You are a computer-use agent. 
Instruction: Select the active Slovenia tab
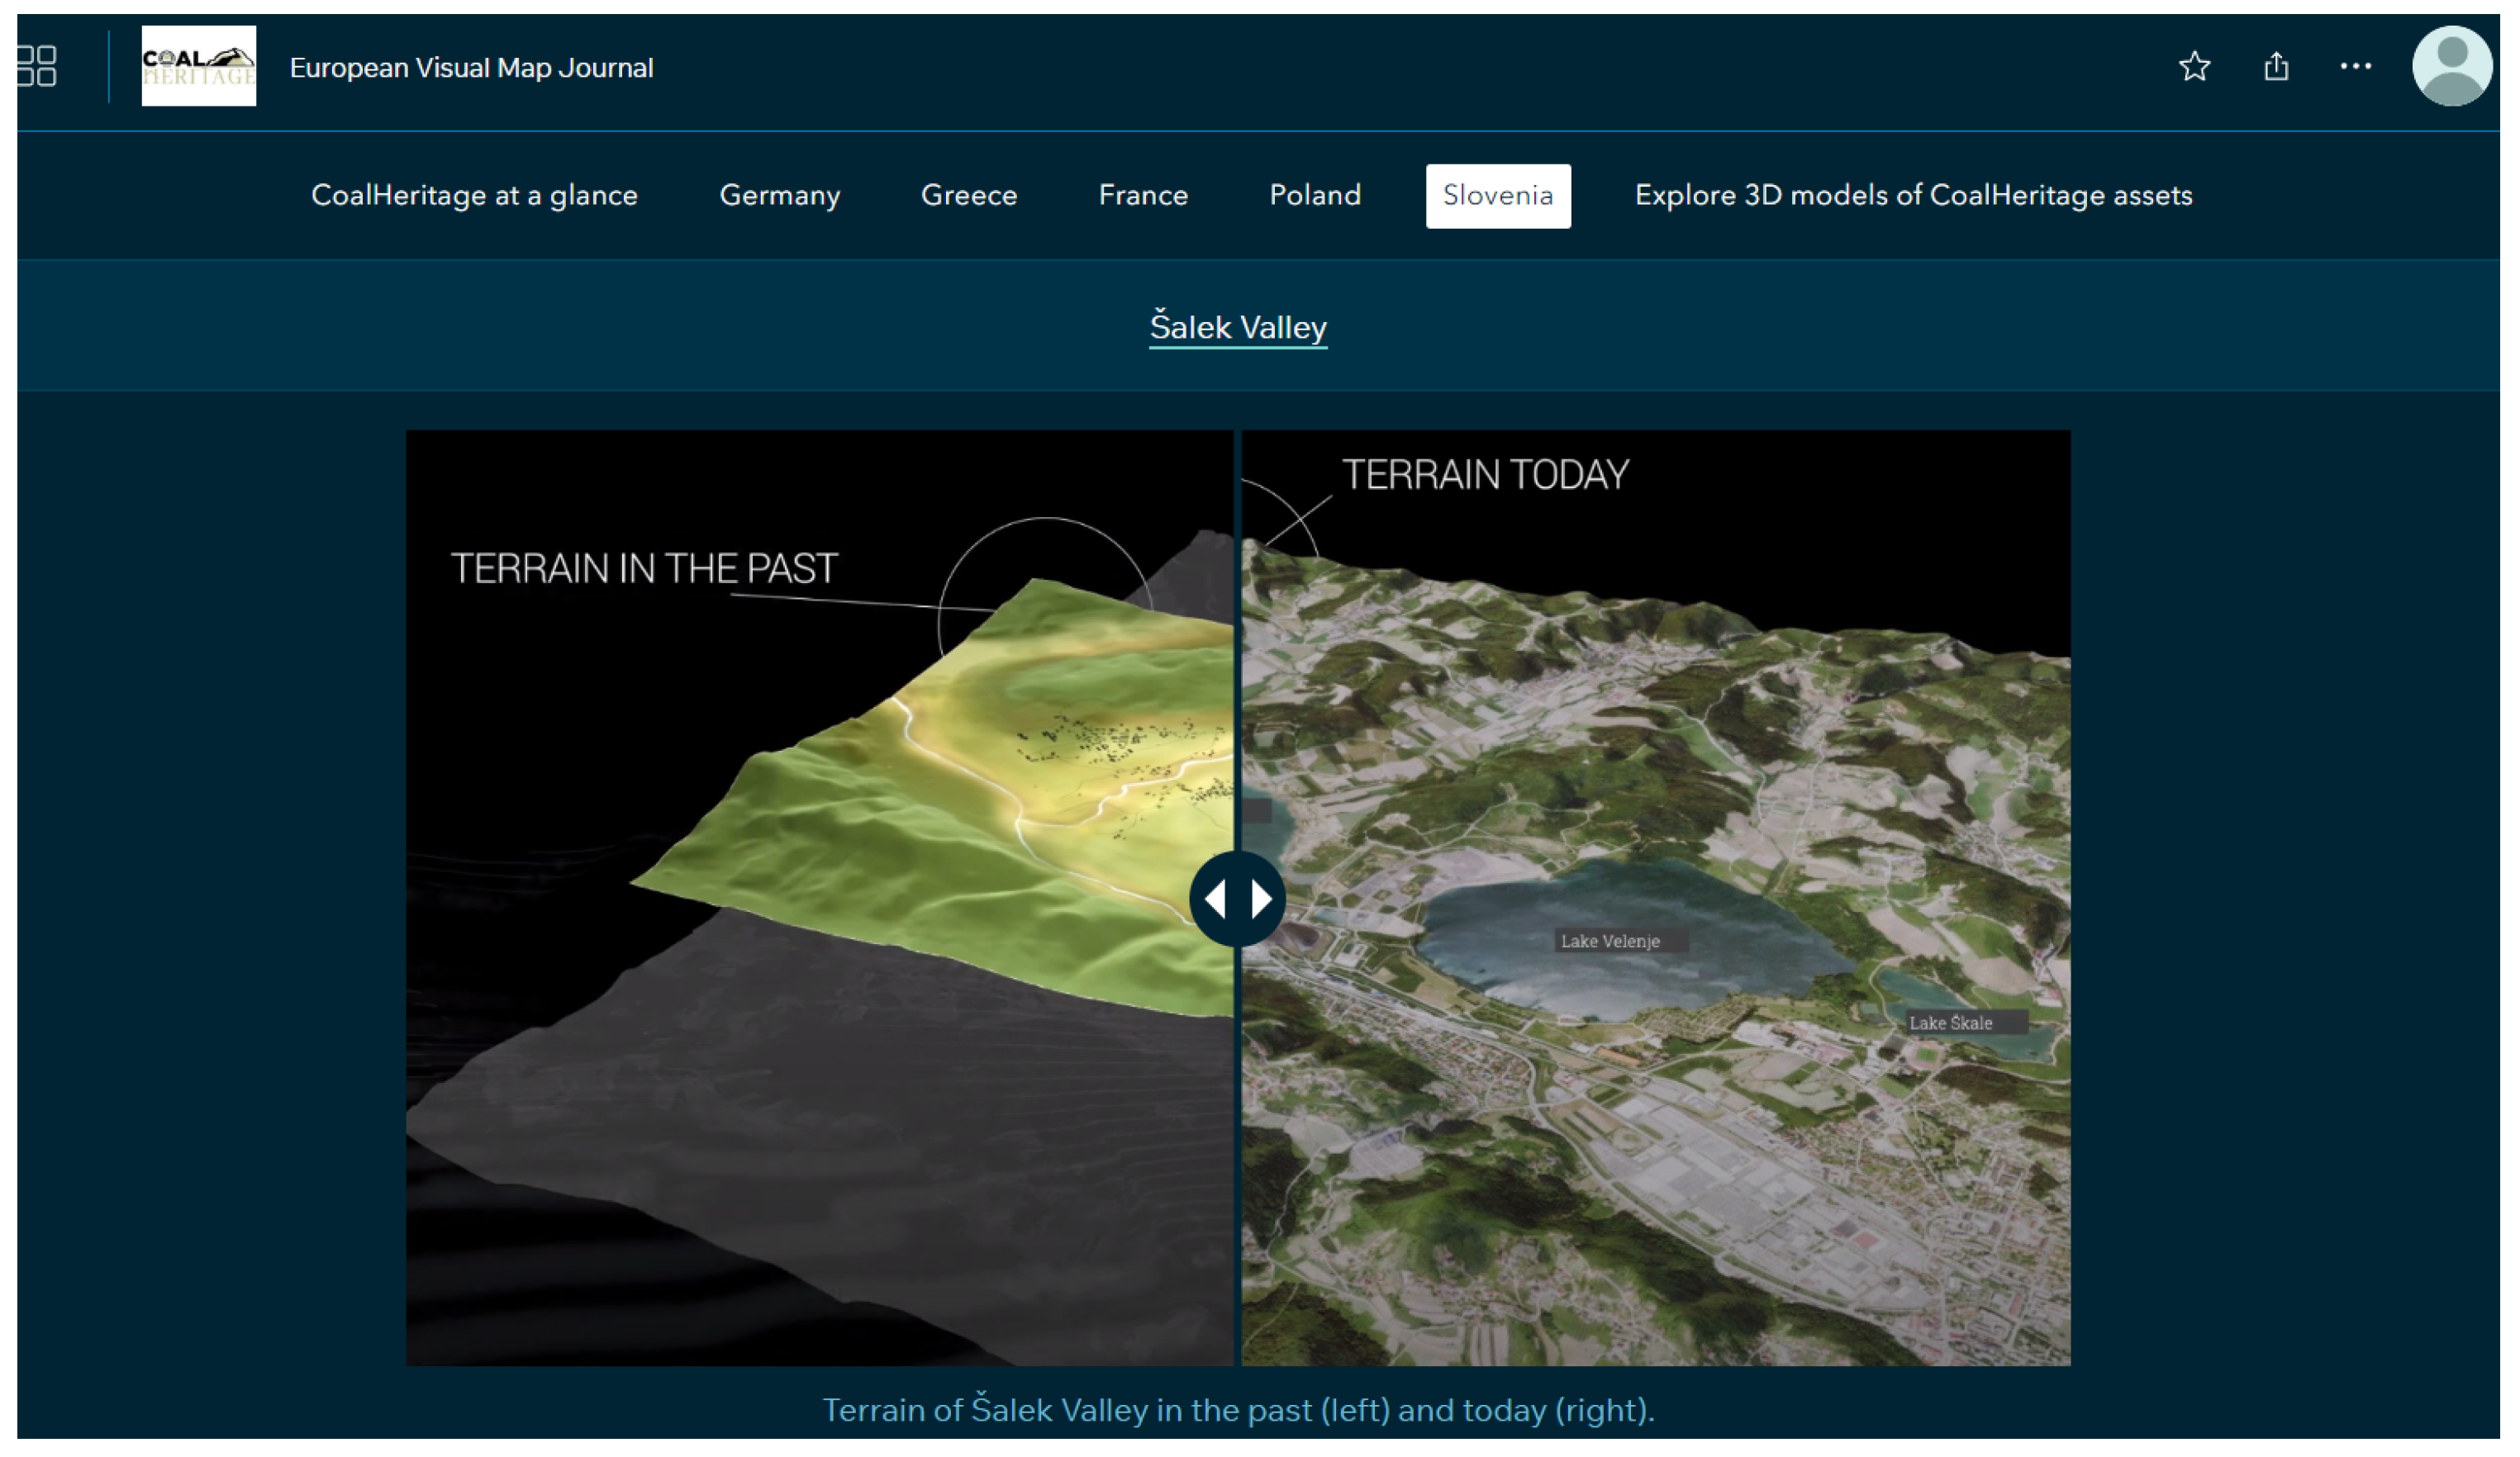pyautogui.click(x=1497, y=195)
